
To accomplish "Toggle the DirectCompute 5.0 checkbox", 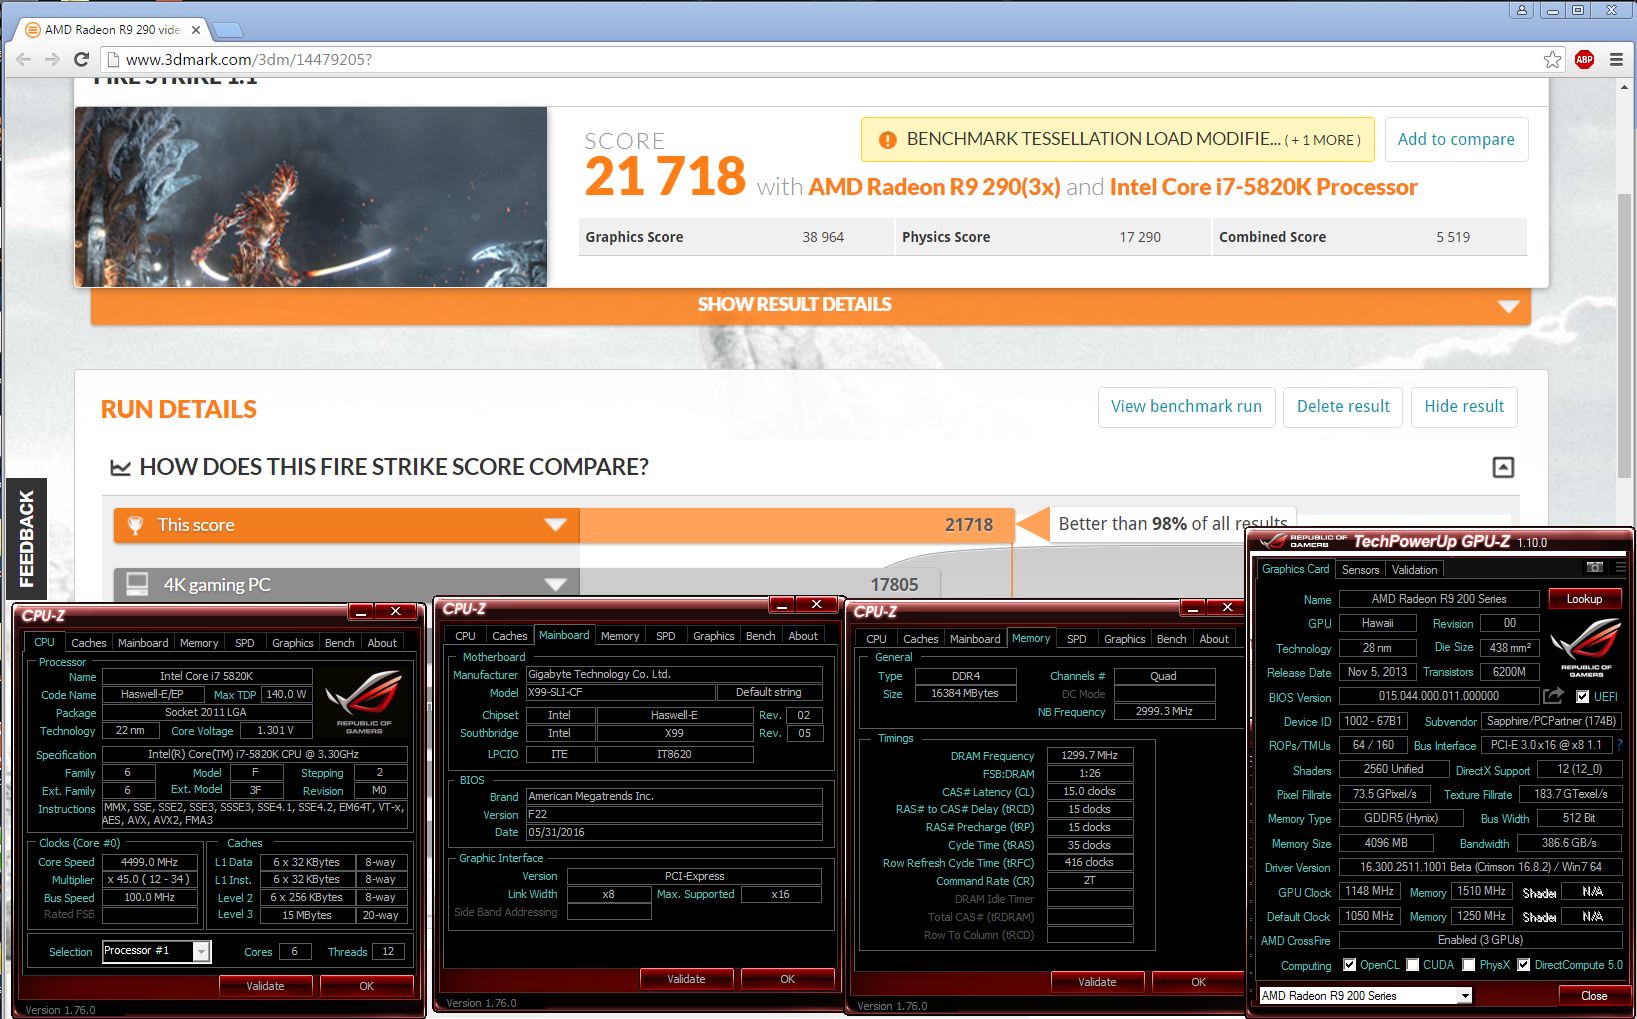I will (x=1524, y=965).
